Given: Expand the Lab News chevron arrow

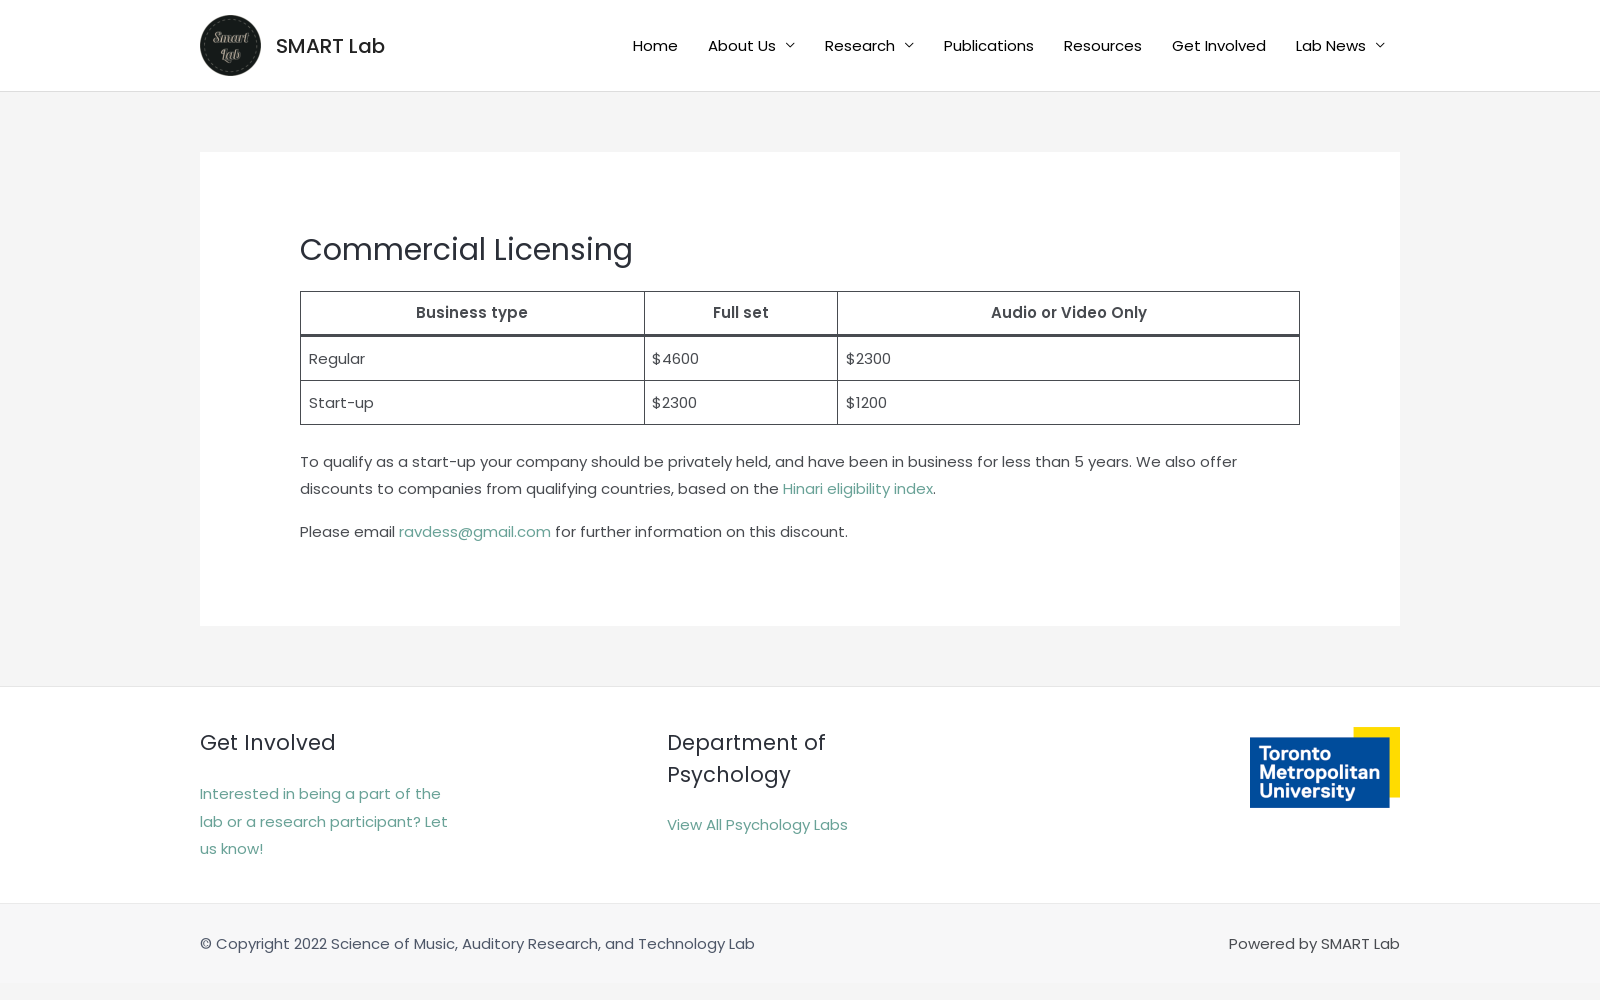Looking at the screenshot, I should coord(1380,46).
